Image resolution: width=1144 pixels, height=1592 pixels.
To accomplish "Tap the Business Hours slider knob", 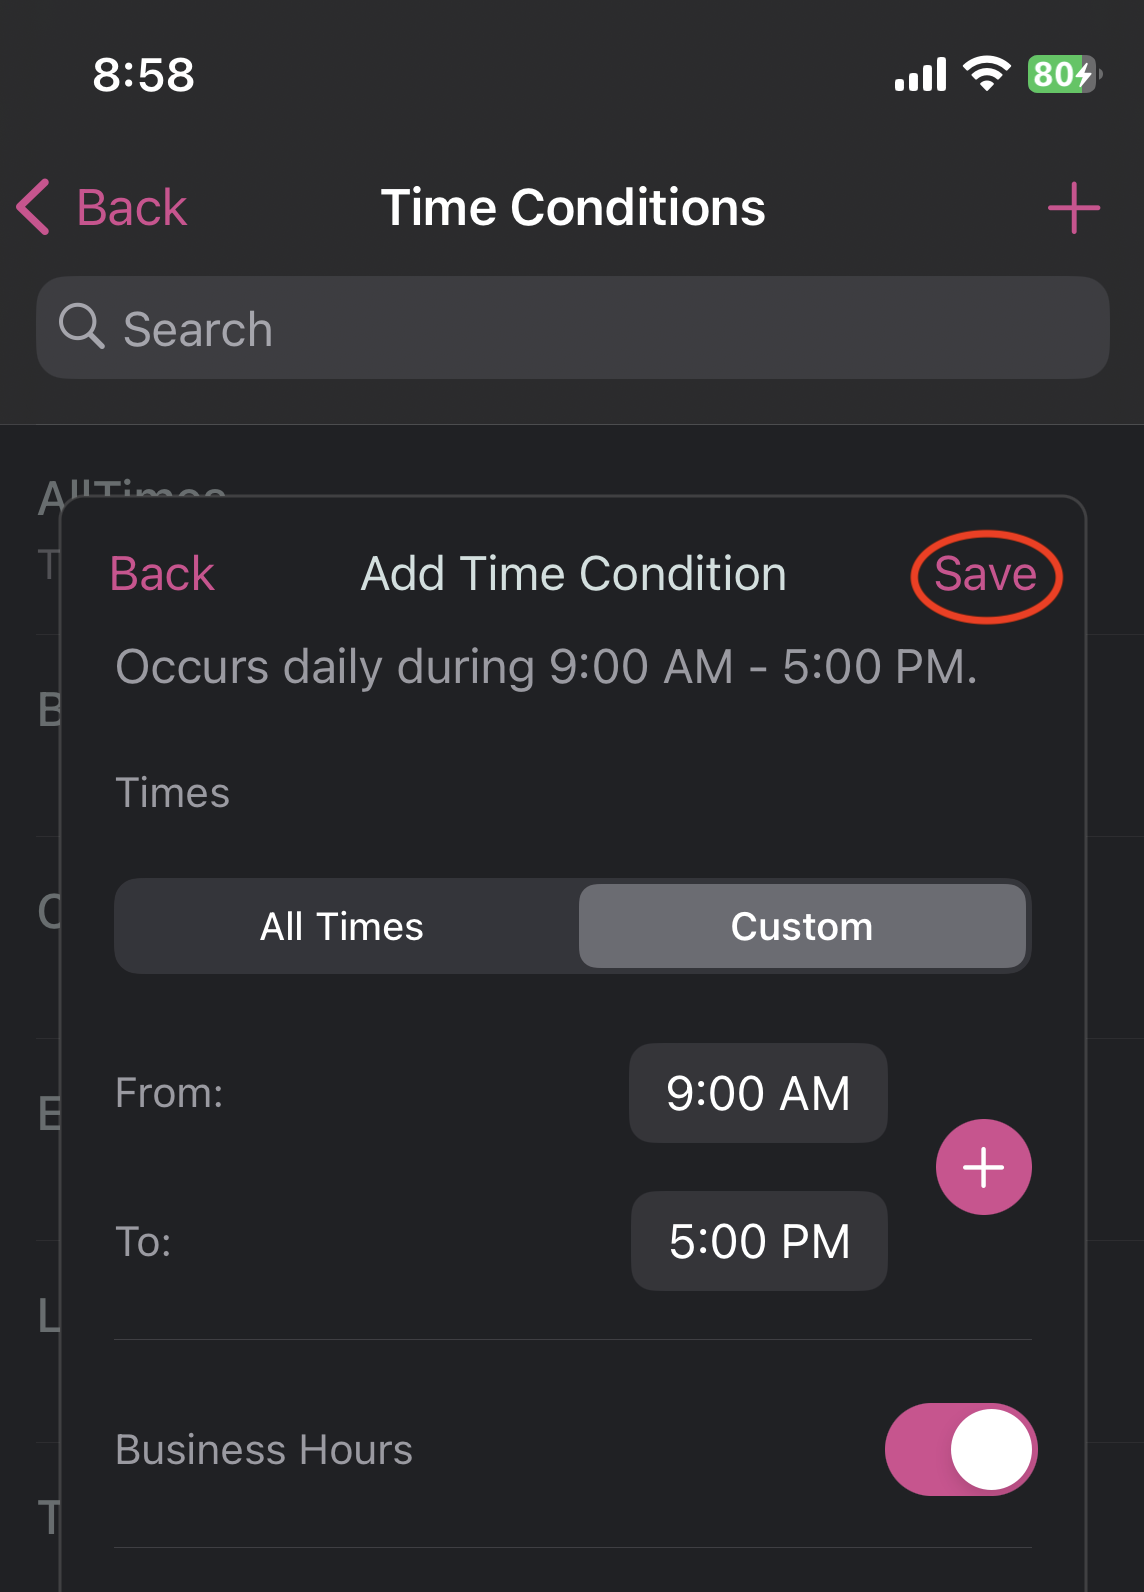I will click(988, 1449).
